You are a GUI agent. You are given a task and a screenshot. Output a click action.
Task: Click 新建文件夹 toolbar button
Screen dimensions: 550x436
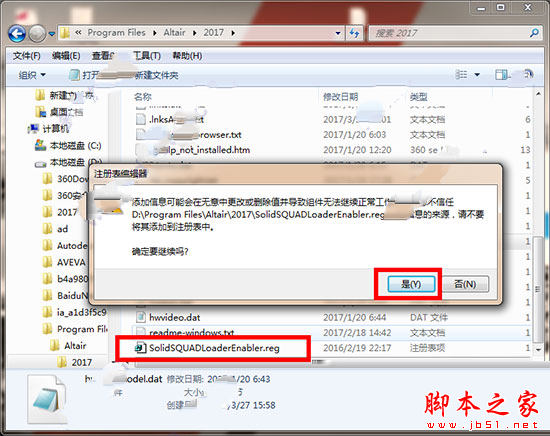coord(157,75)
